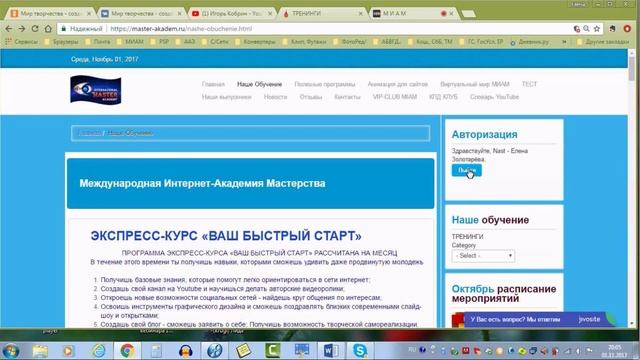The image size is (640, 360).
Task: Click the Google Chrome taskbar icon
Action: click(127, 351)
